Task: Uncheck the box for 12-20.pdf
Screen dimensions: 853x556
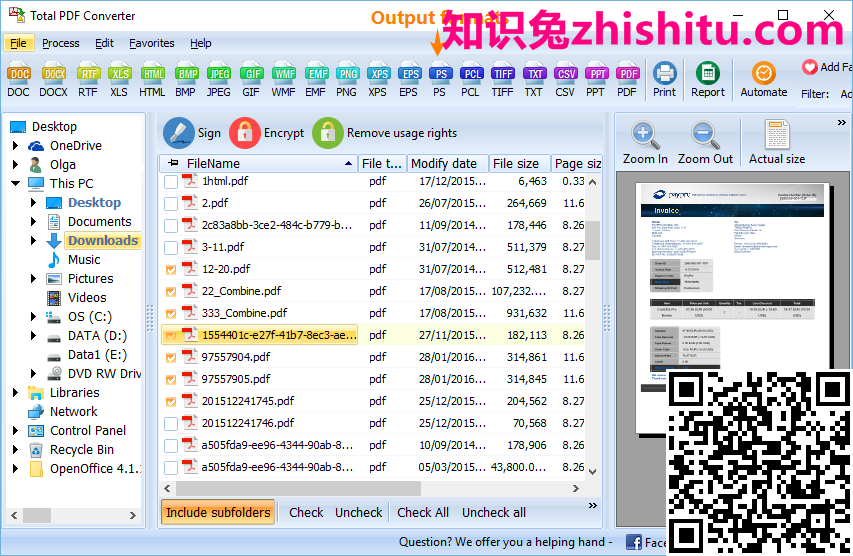Action: pyautogui.click(x=171, y=269)
